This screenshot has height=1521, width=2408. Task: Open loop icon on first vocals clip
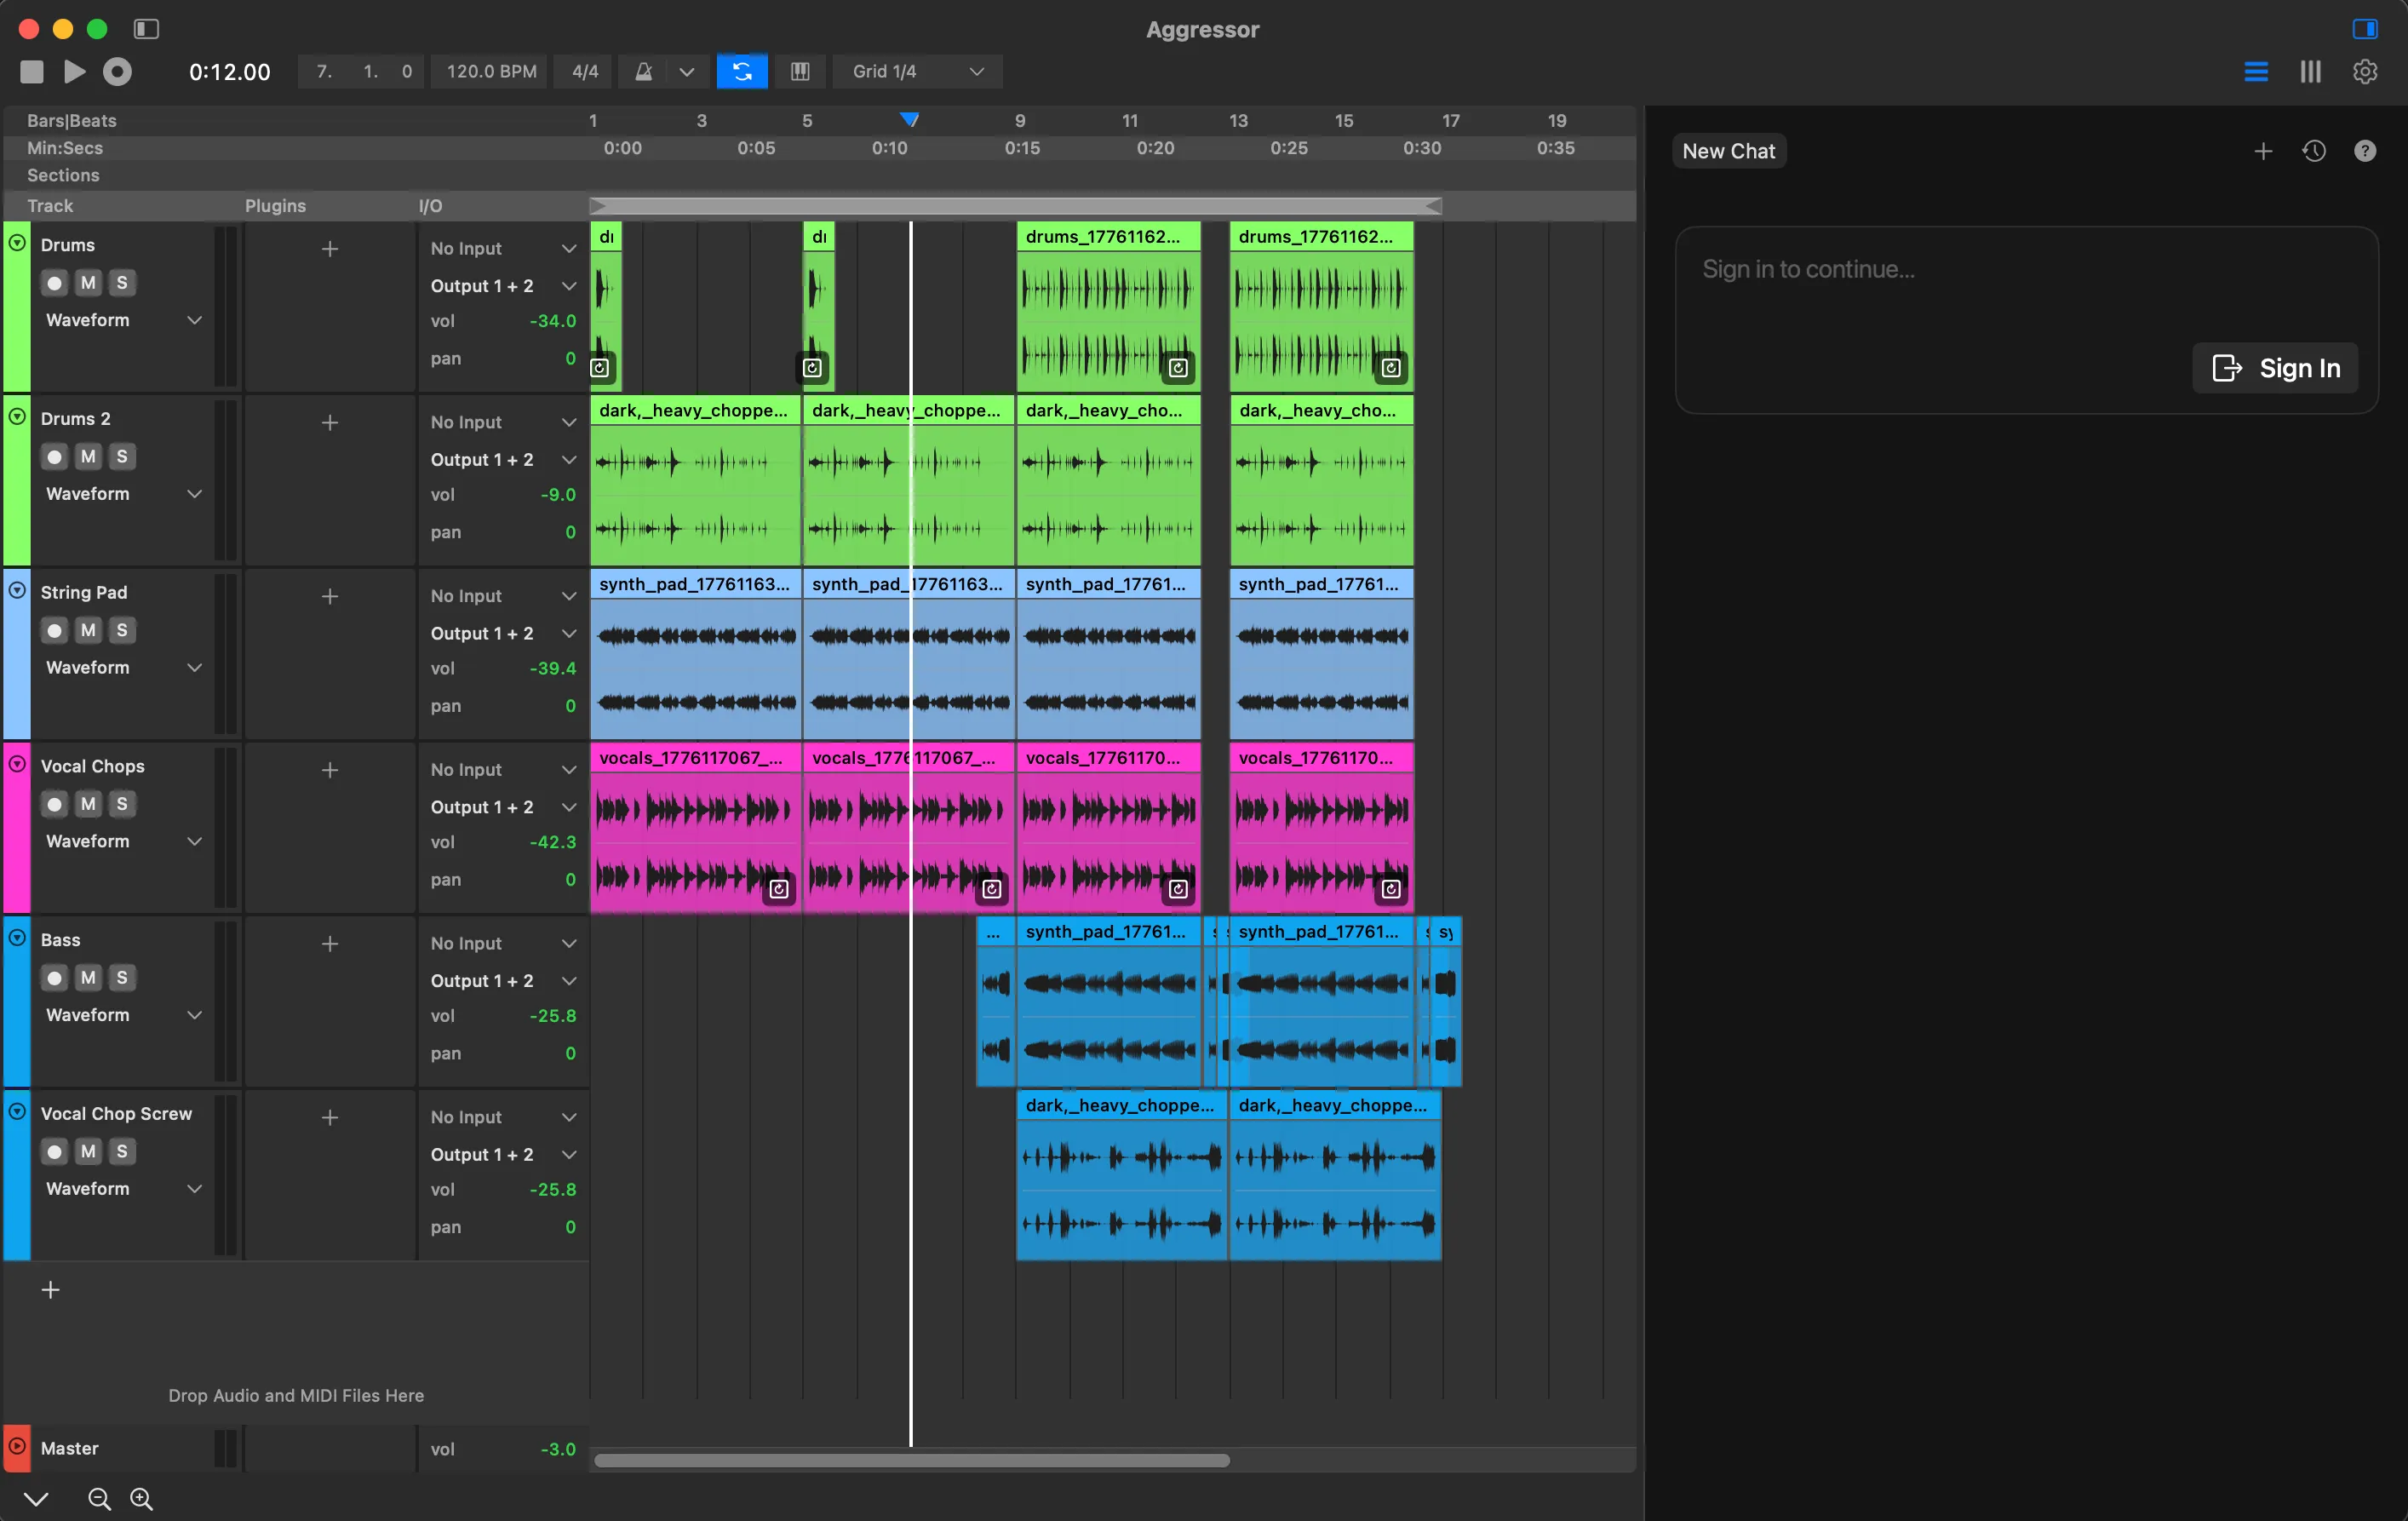point(779,889)
